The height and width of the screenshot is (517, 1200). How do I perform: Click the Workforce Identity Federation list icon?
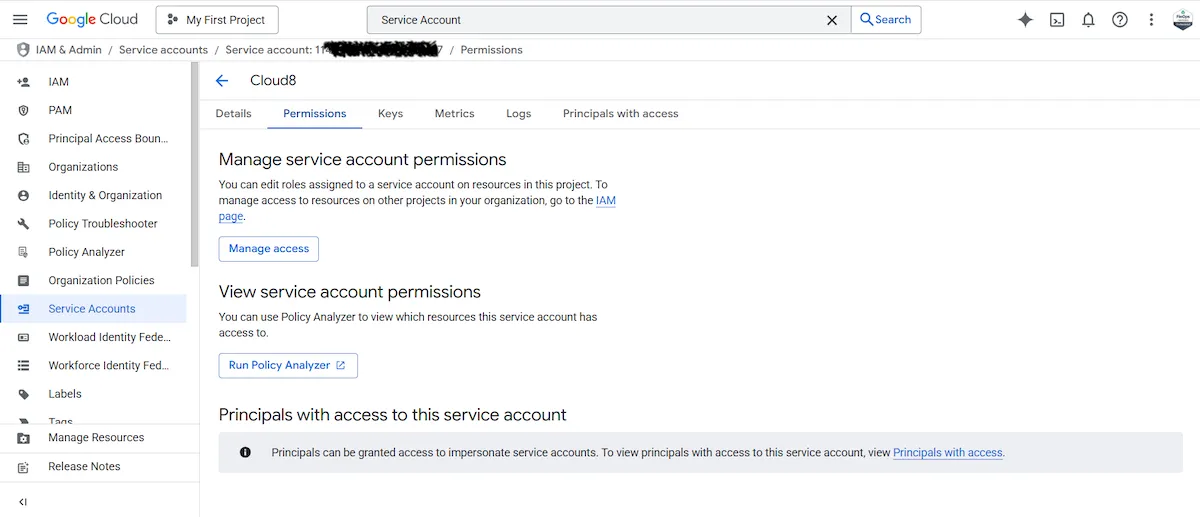point(23,366)
